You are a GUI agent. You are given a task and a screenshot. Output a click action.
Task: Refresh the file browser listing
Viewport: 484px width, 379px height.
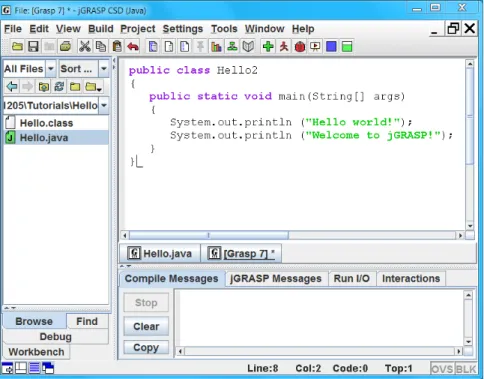pos(59,87)
